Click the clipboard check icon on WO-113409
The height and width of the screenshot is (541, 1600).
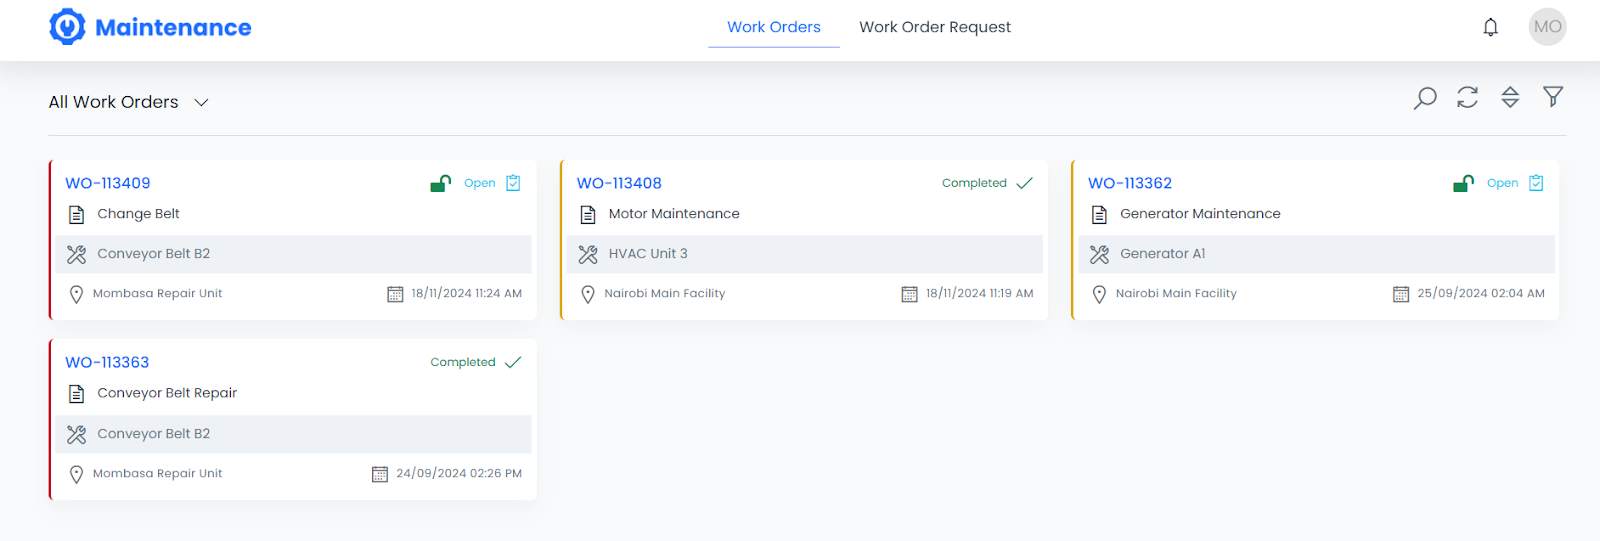click(x=513, y=183)
